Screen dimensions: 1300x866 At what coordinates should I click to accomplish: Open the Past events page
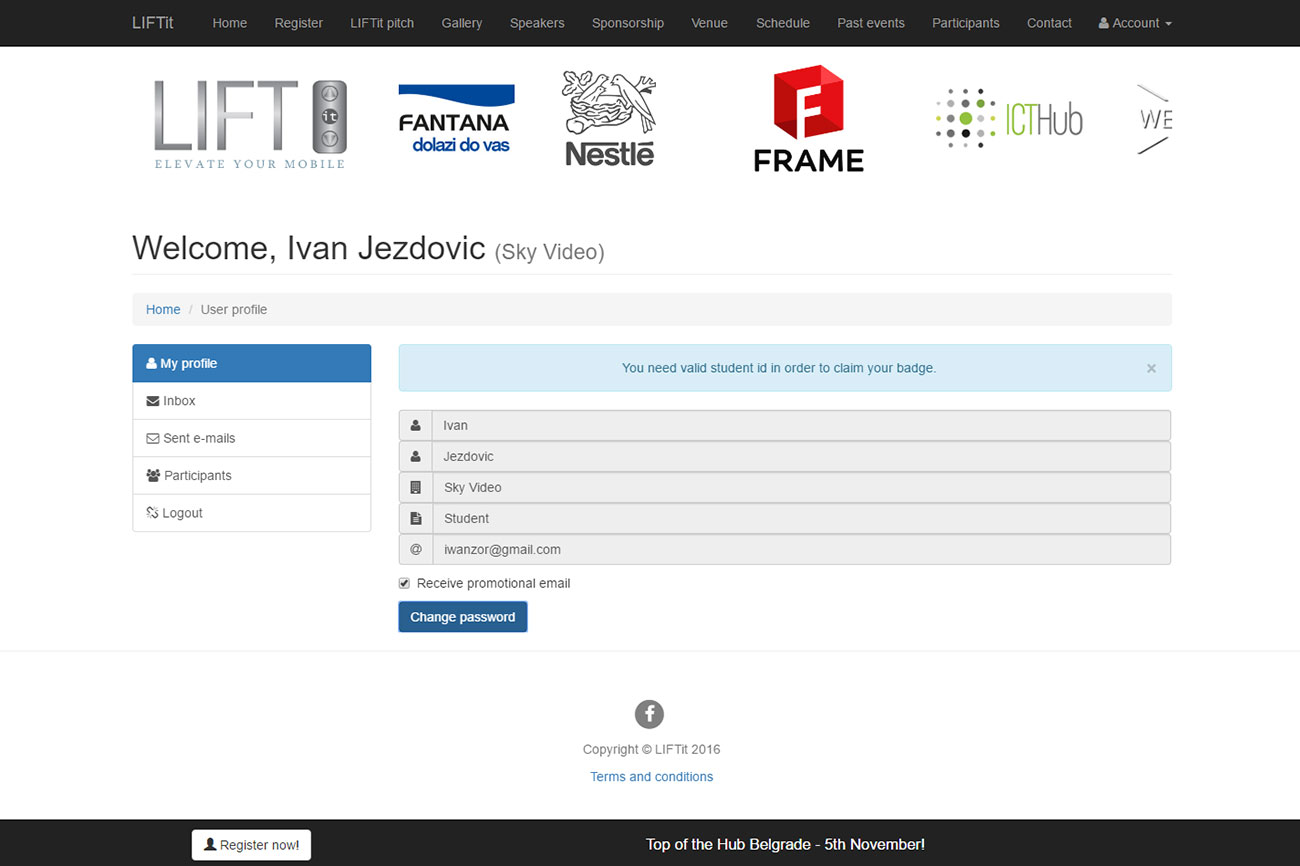click(871, 23)
